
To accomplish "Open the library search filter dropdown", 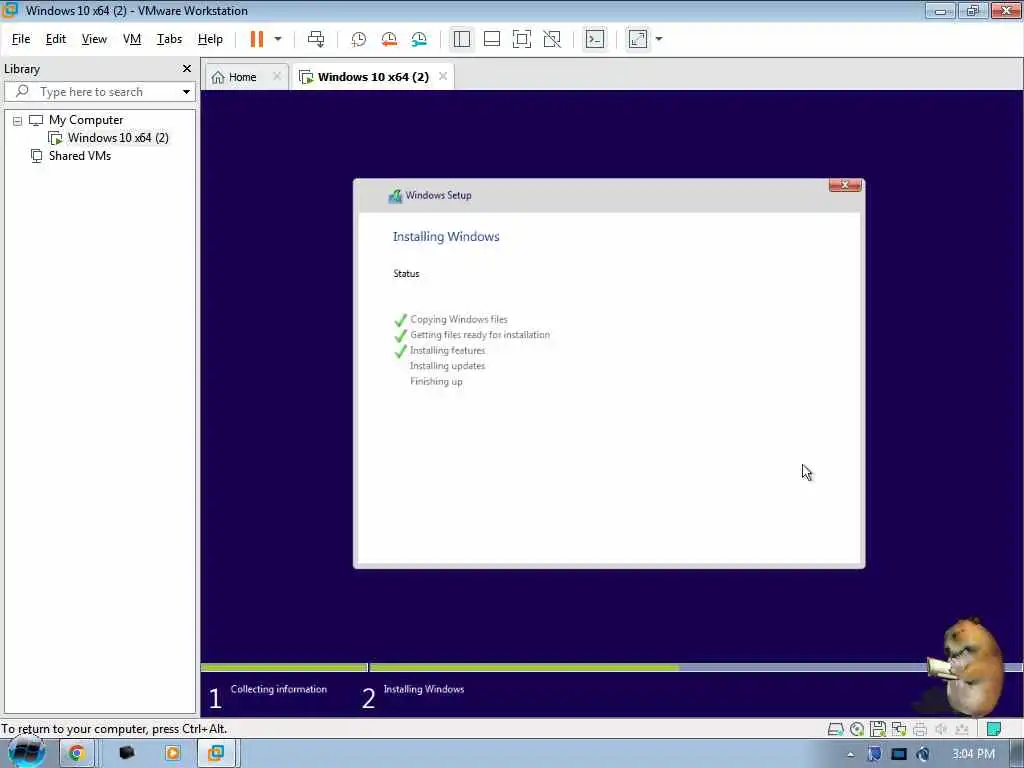I will point(186,92).
